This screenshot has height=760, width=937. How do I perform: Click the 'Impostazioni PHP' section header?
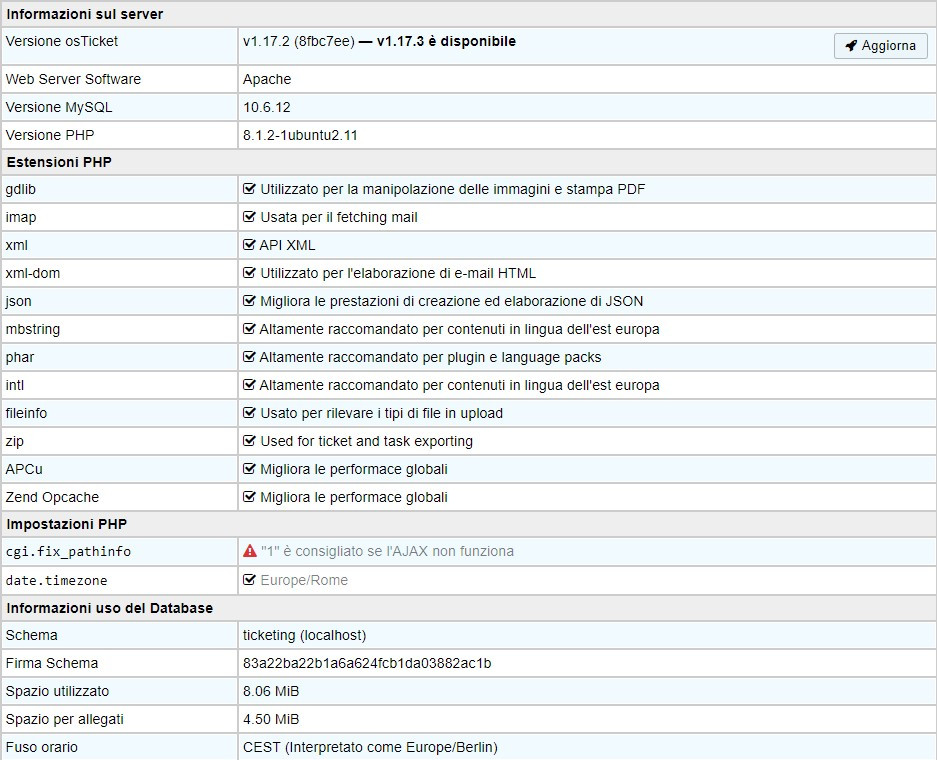pos(67,524)
